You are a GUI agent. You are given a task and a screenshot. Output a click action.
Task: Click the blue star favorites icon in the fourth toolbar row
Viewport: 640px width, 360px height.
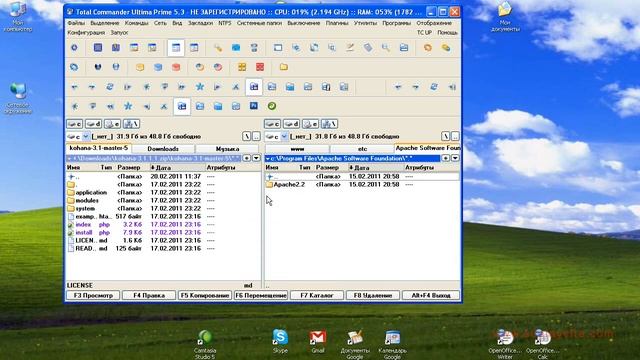(128, 106)
